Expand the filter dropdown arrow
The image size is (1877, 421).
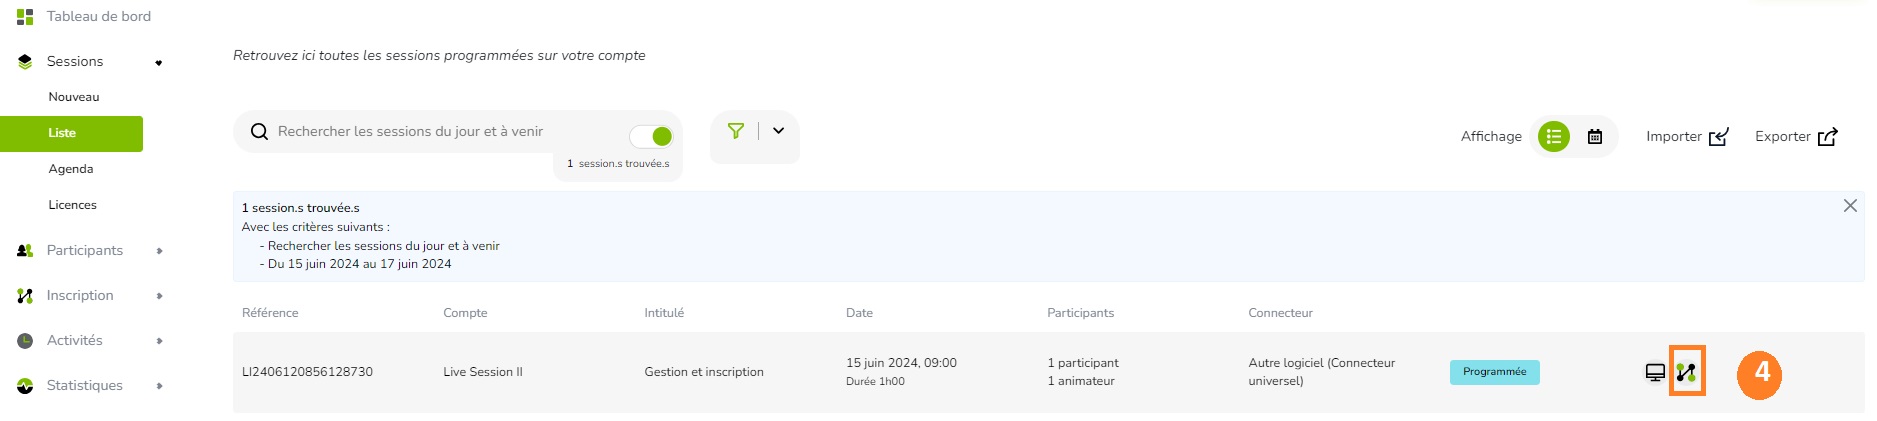(x=779, y=131)
